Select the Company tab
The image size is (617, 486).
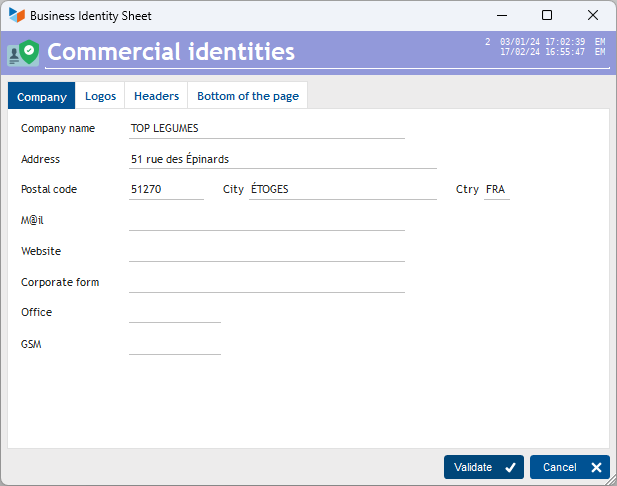[42, 96]
